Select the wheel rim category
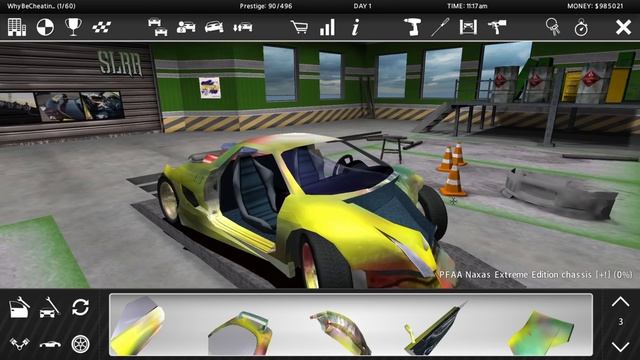 (80, 344)
